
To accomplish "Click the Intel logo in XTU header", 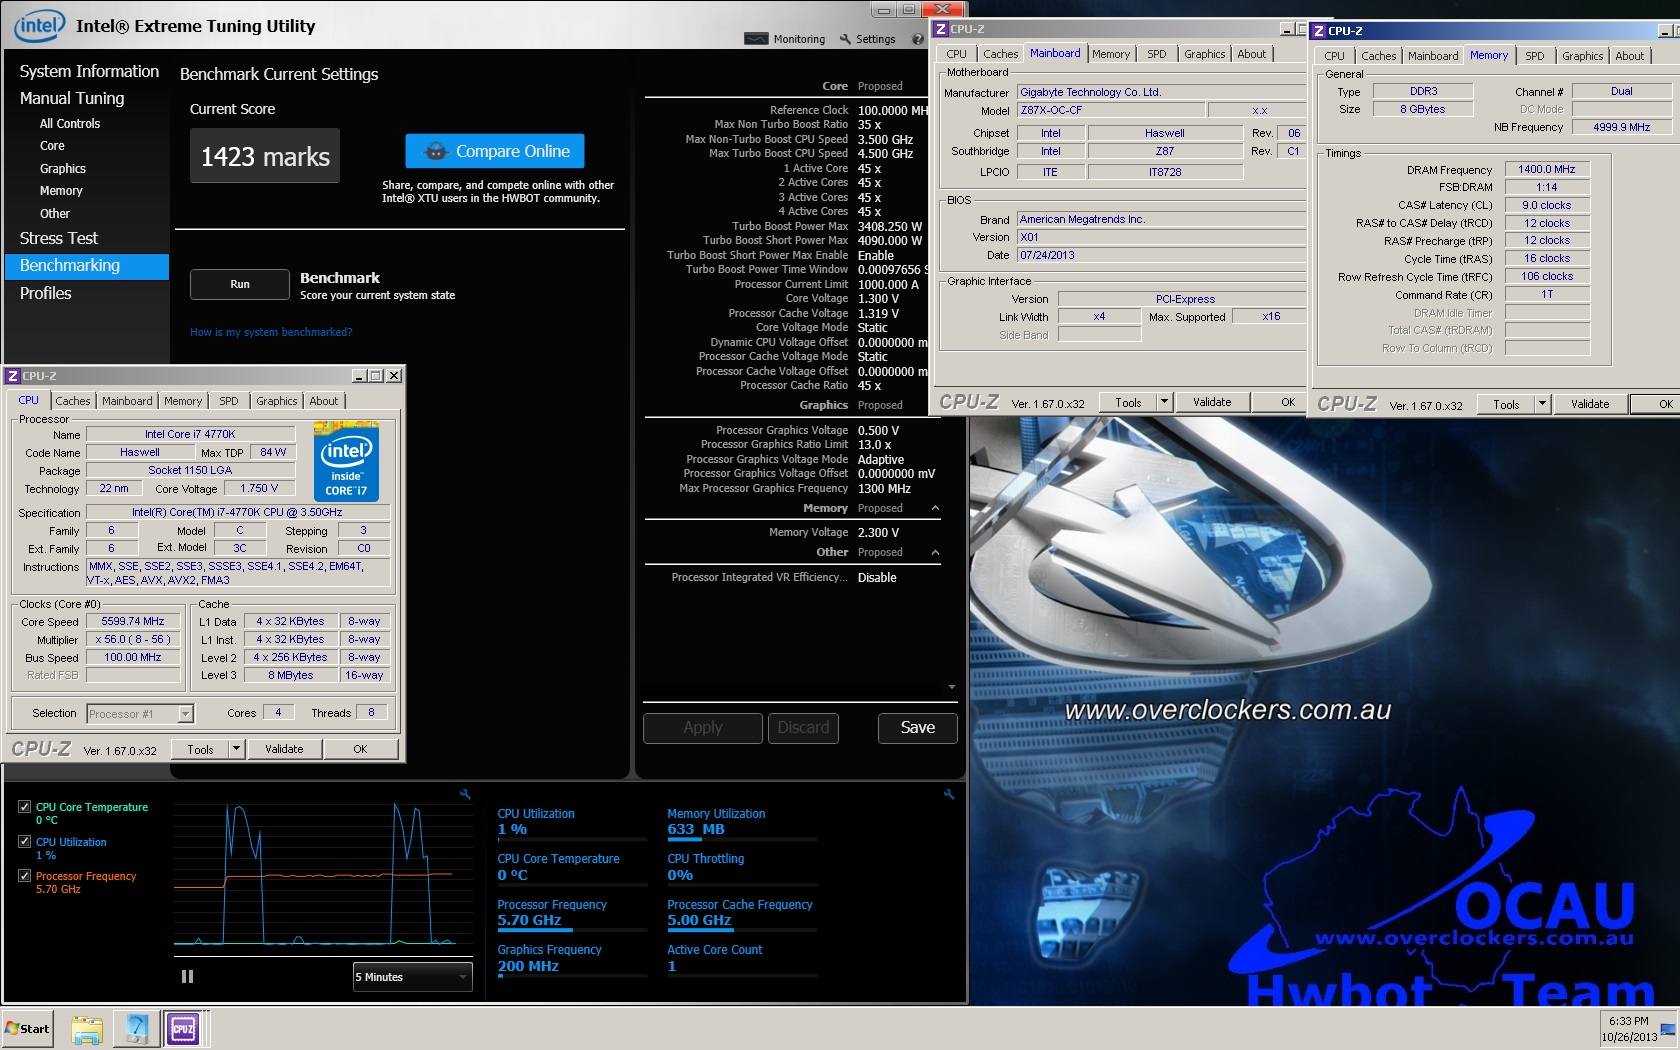I will [40, 25].
